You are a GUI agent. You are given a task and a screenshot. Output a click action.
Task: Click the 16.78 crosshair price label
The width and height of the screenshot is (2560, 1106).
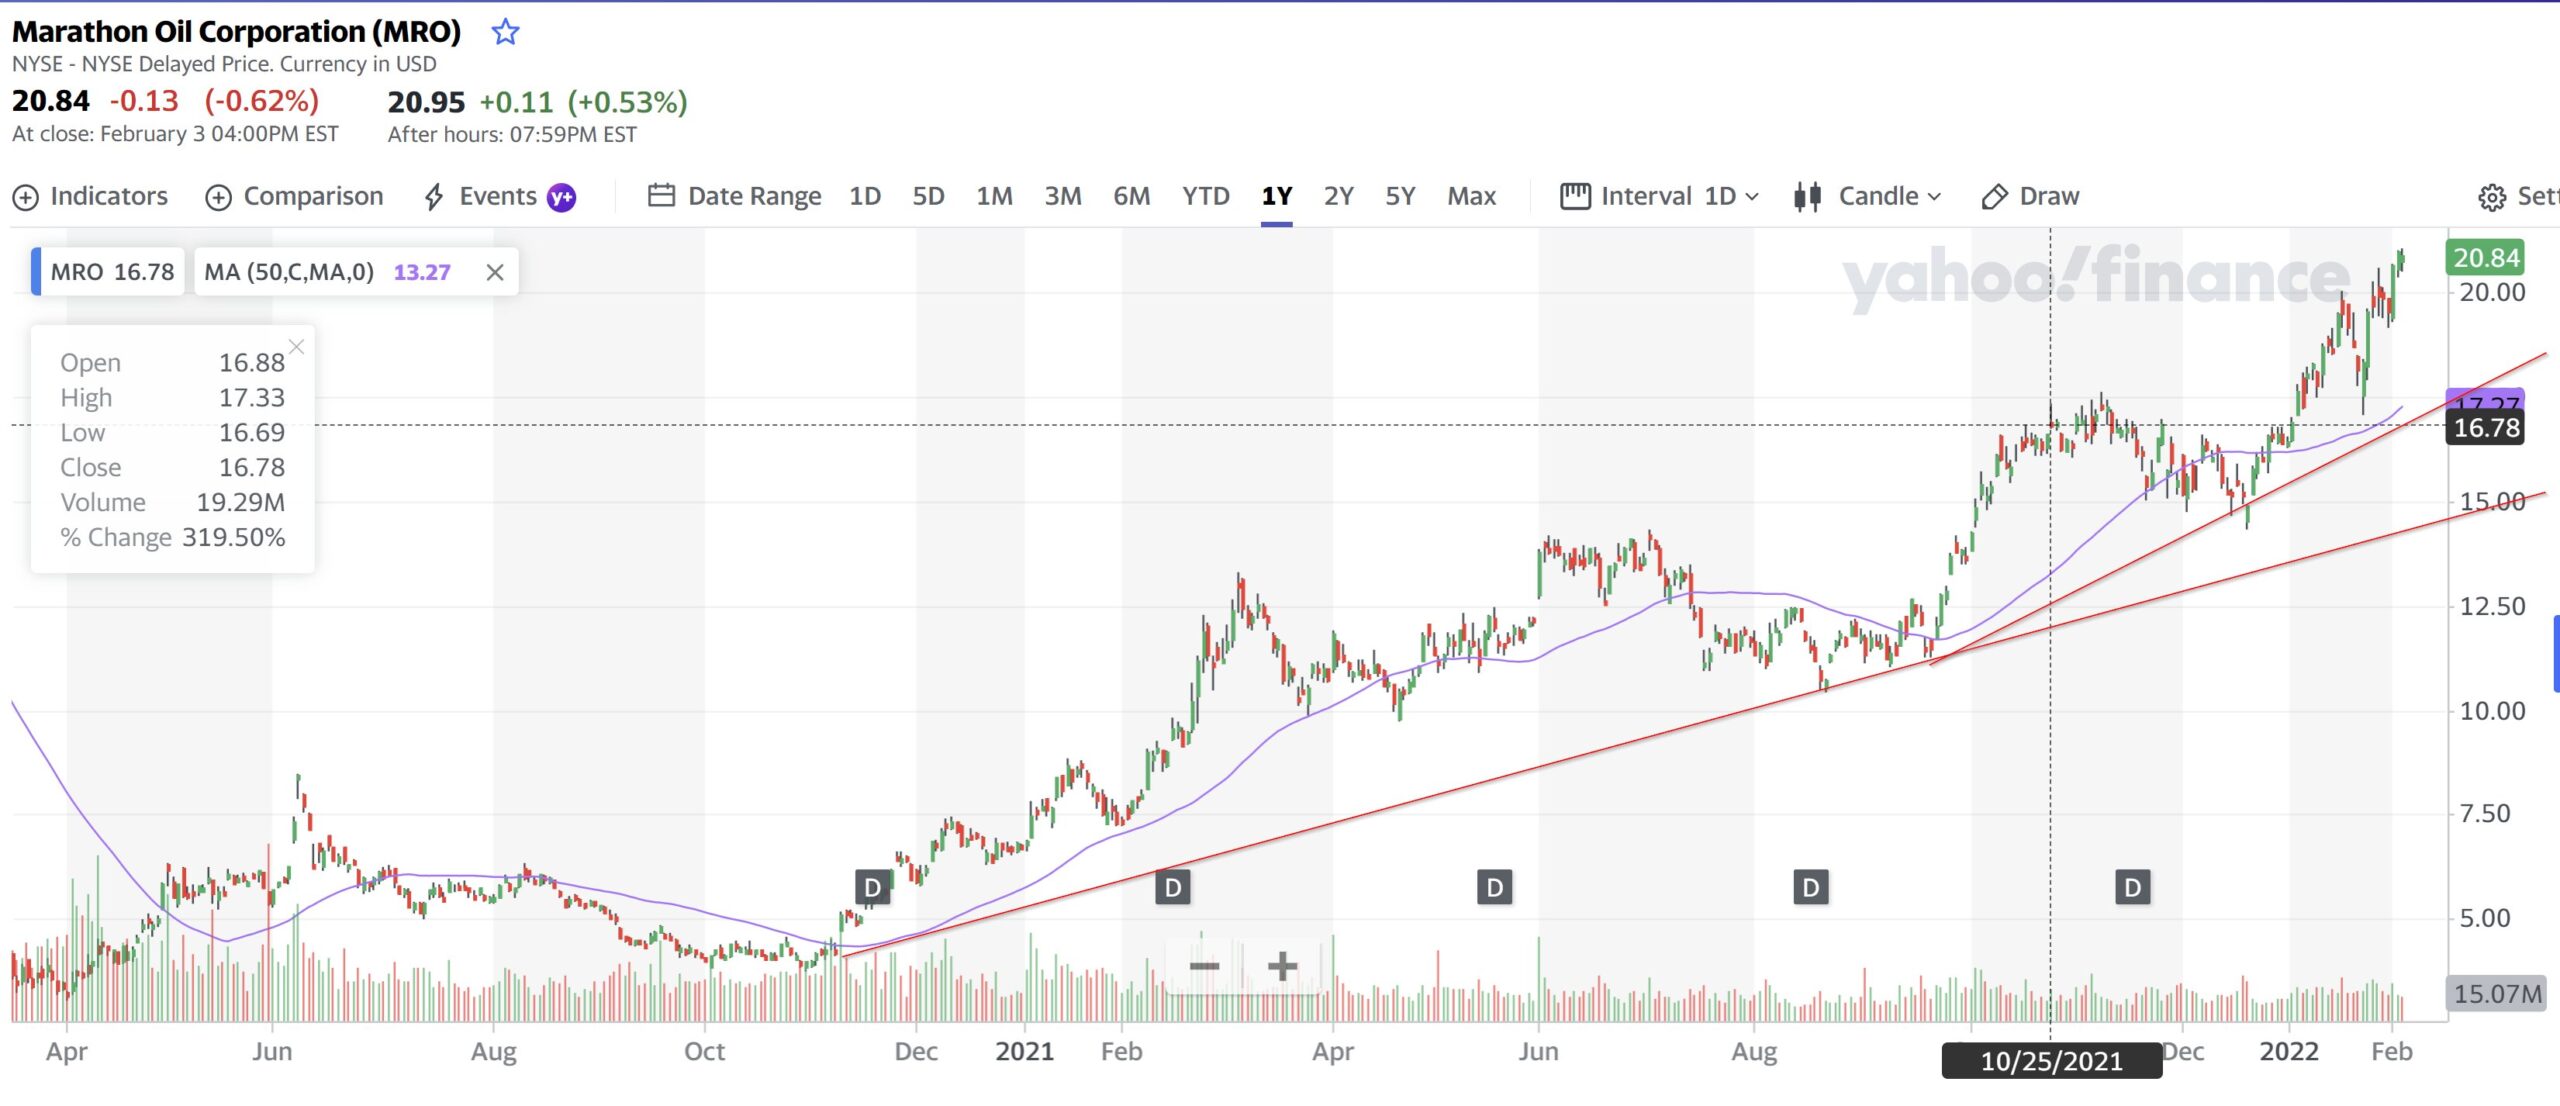click(x=2485, y=428)
